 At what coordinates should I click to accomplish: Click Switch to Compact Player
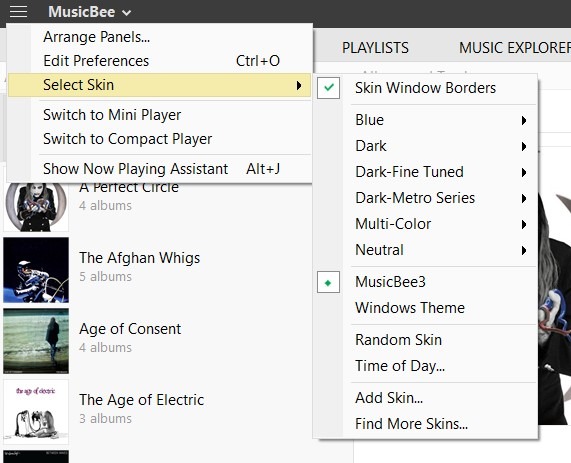(160, 139)
